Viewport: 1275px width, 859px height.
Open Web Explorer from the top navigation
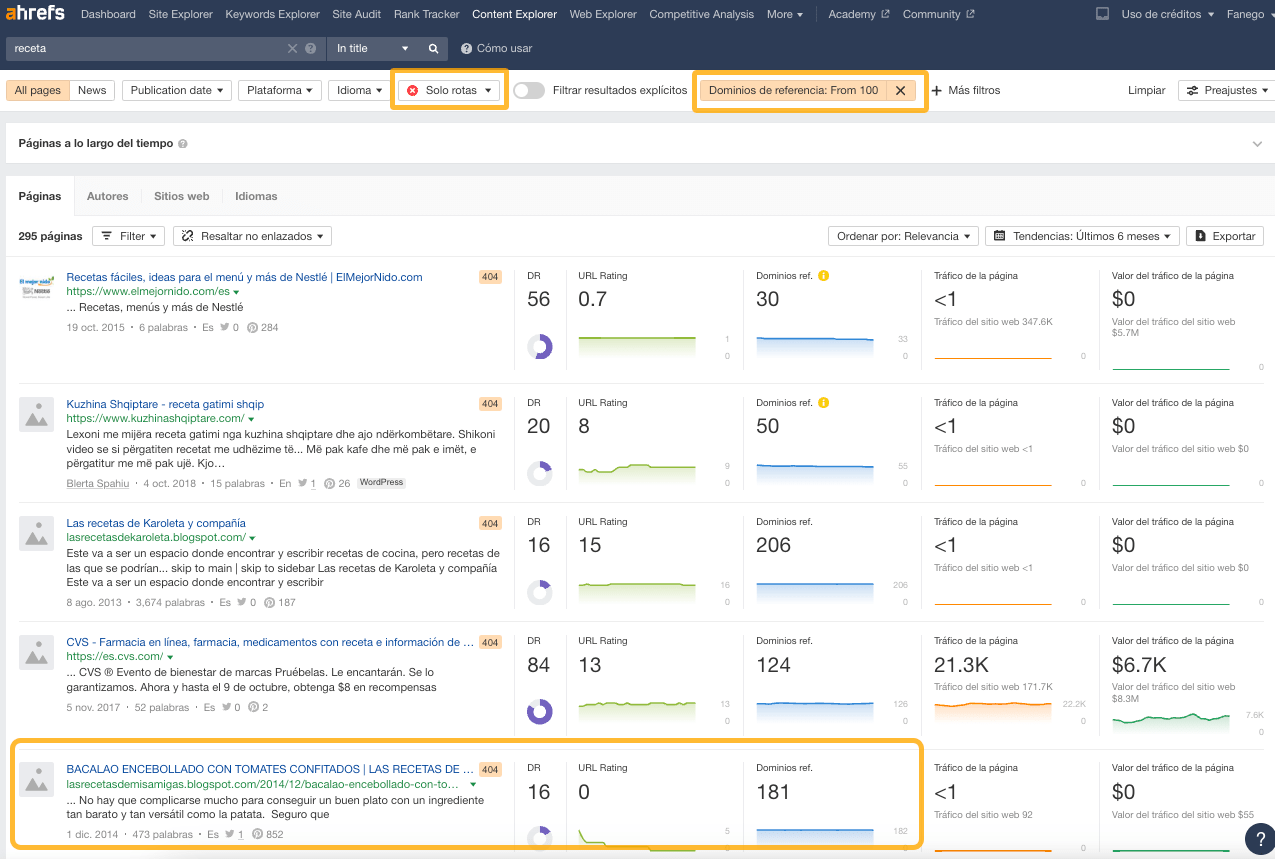pyautogui.click(x=602, y=14)
